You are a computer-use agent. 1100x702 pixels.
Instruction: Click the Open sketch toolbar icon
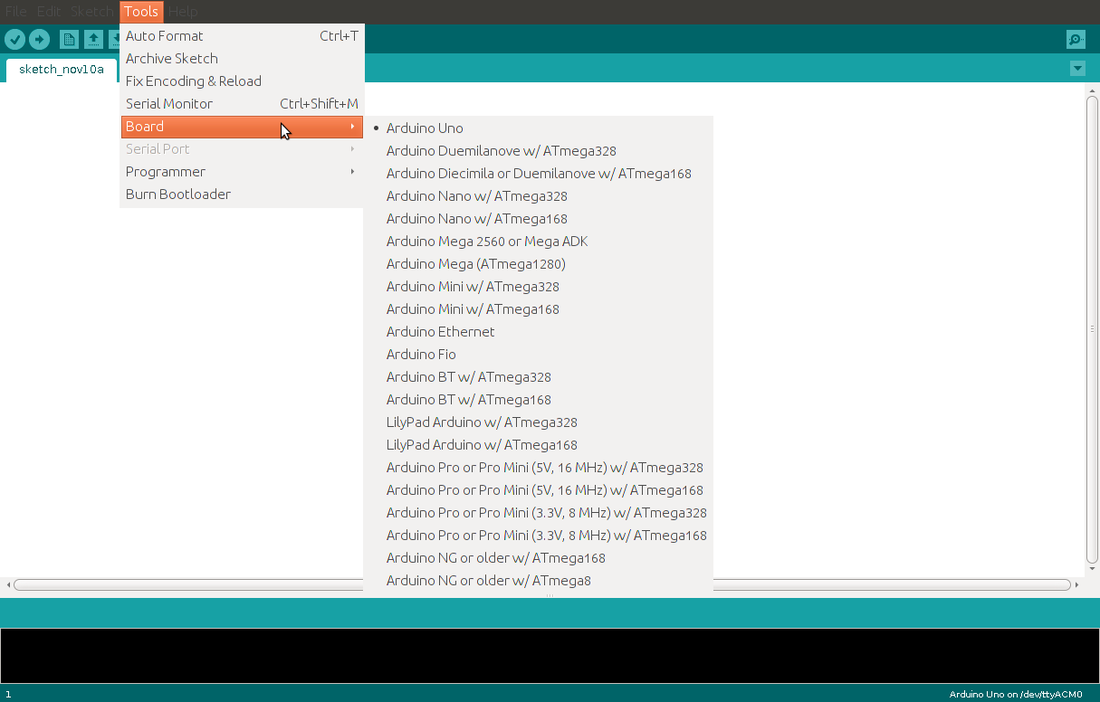click(93, 39)
